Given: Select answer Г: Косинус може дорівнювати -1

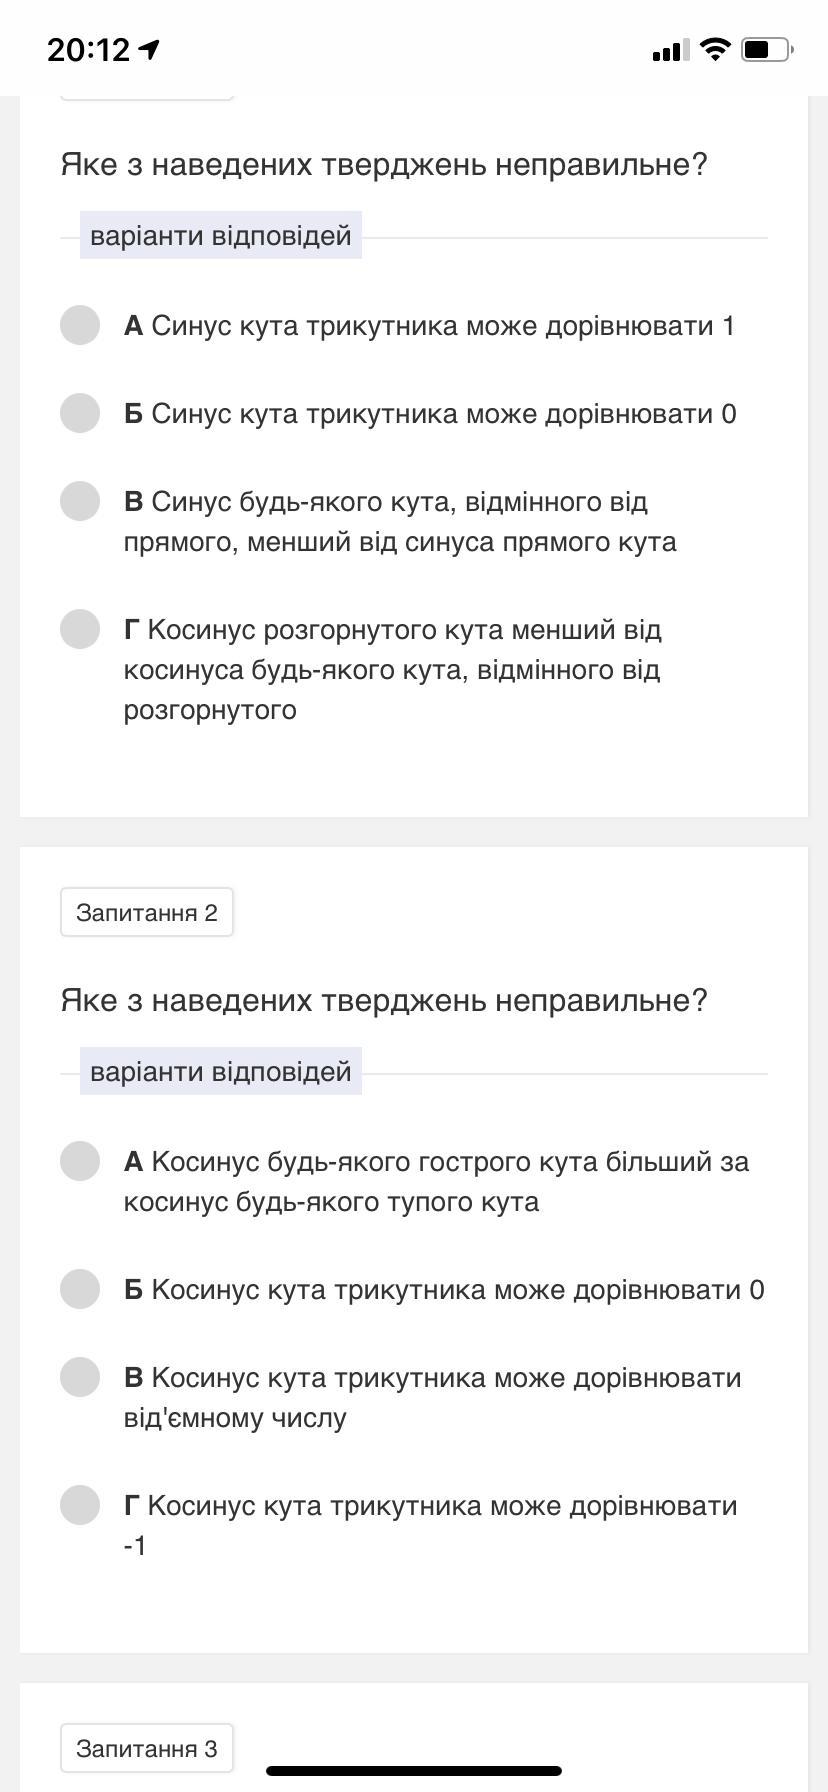Looking at the screenshot, I should [80, 1505].
